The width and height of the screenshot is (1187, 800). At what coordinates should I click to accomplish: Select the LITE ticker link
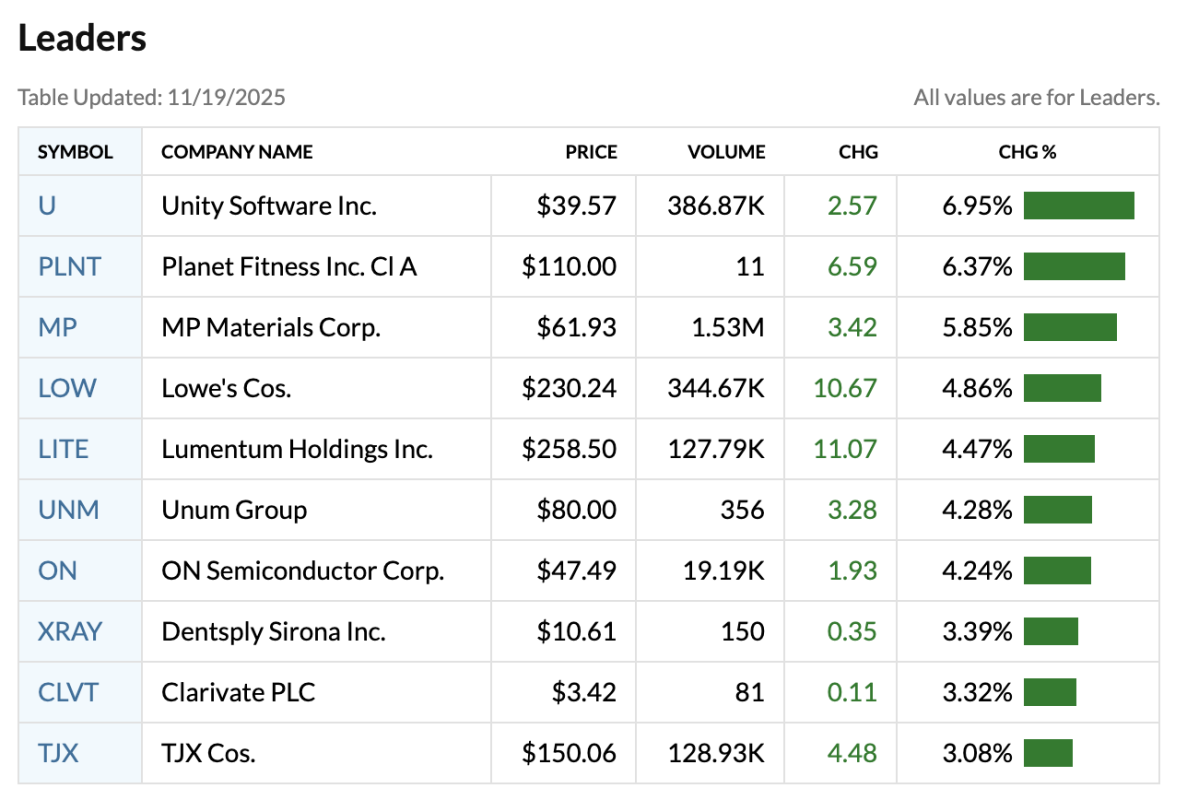(x=63, y=449)
